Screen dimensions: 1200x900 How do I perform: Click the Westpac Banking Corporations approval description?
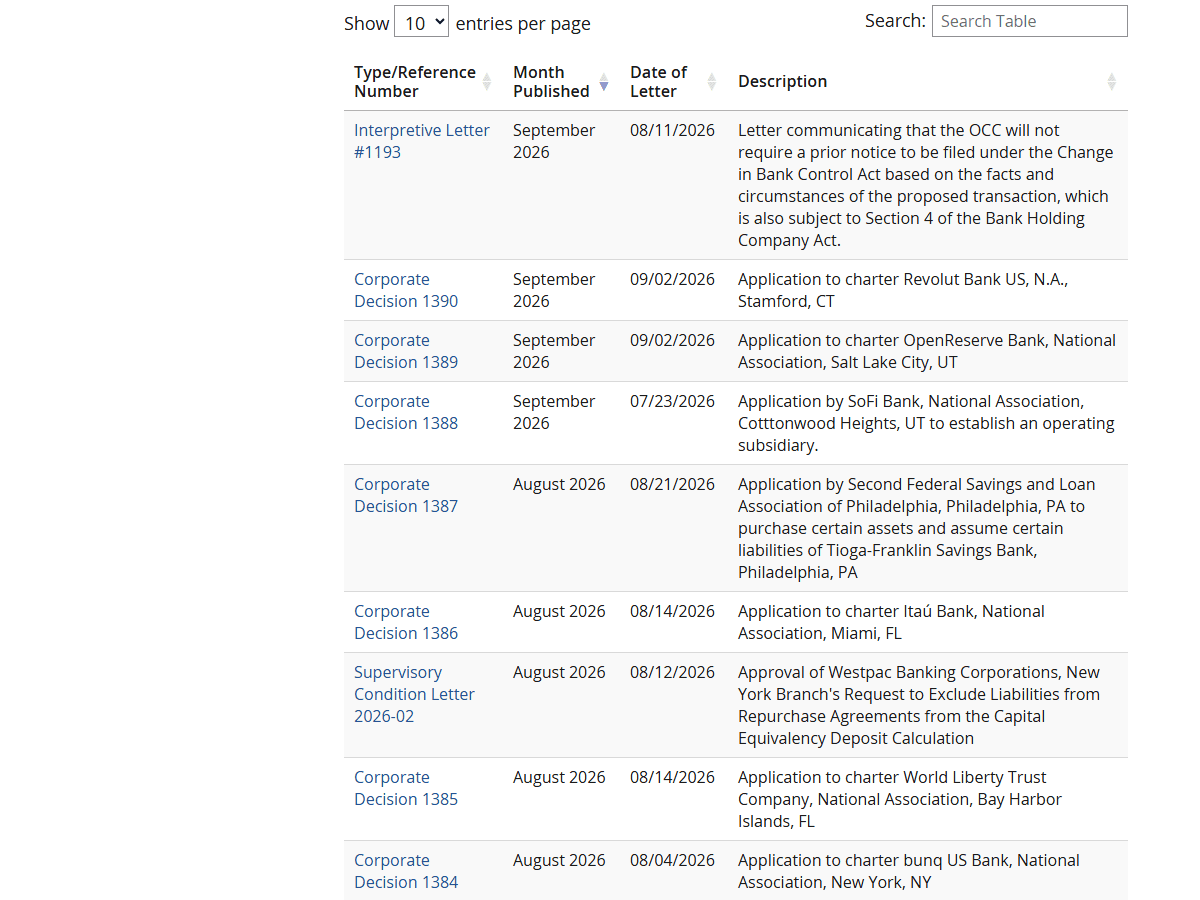click(919, 705)
